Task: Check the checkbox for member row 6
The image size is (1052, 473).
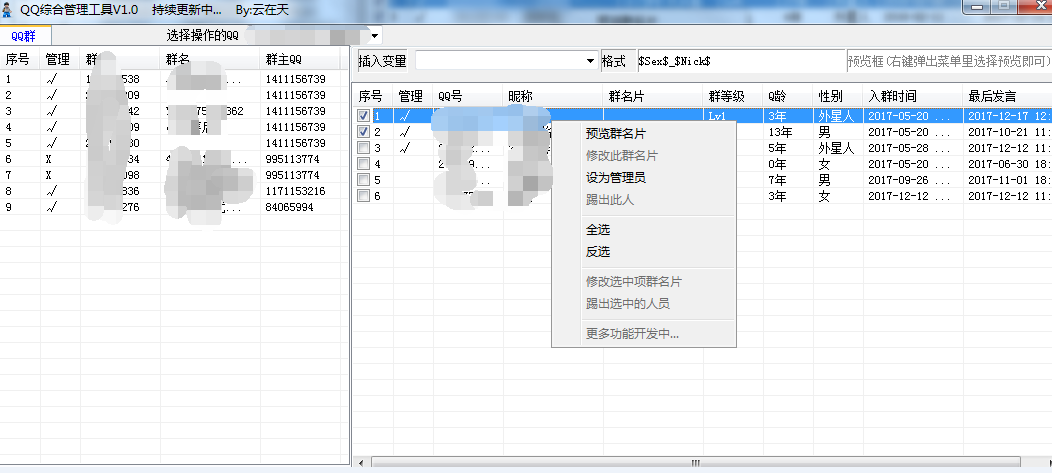Action: pyautogui.click(x=363, y=196)
